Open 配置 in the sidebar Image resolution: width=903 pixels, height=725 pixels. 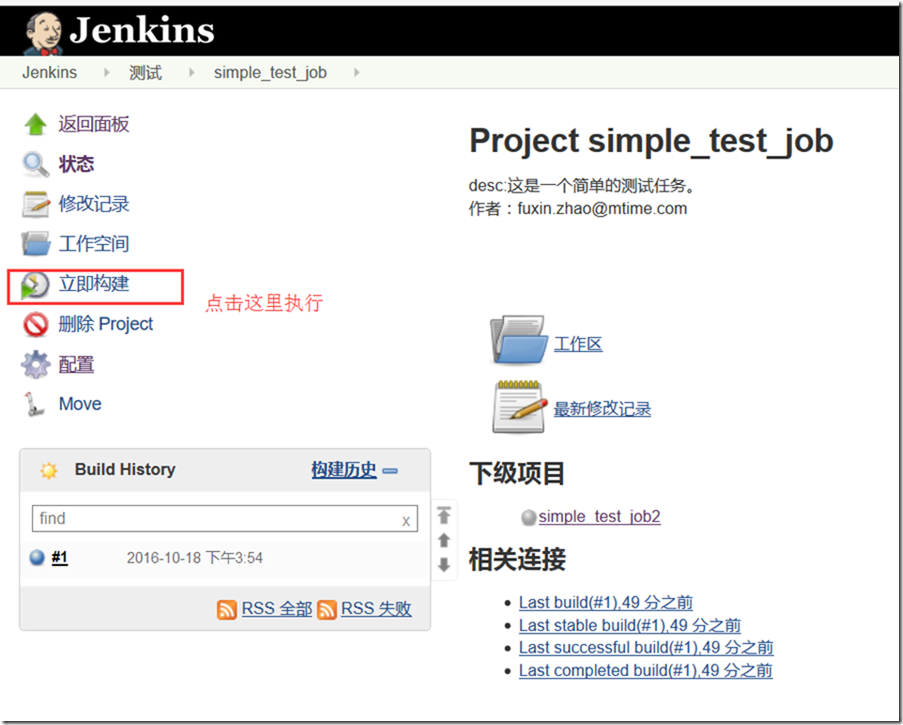(76, 365)
